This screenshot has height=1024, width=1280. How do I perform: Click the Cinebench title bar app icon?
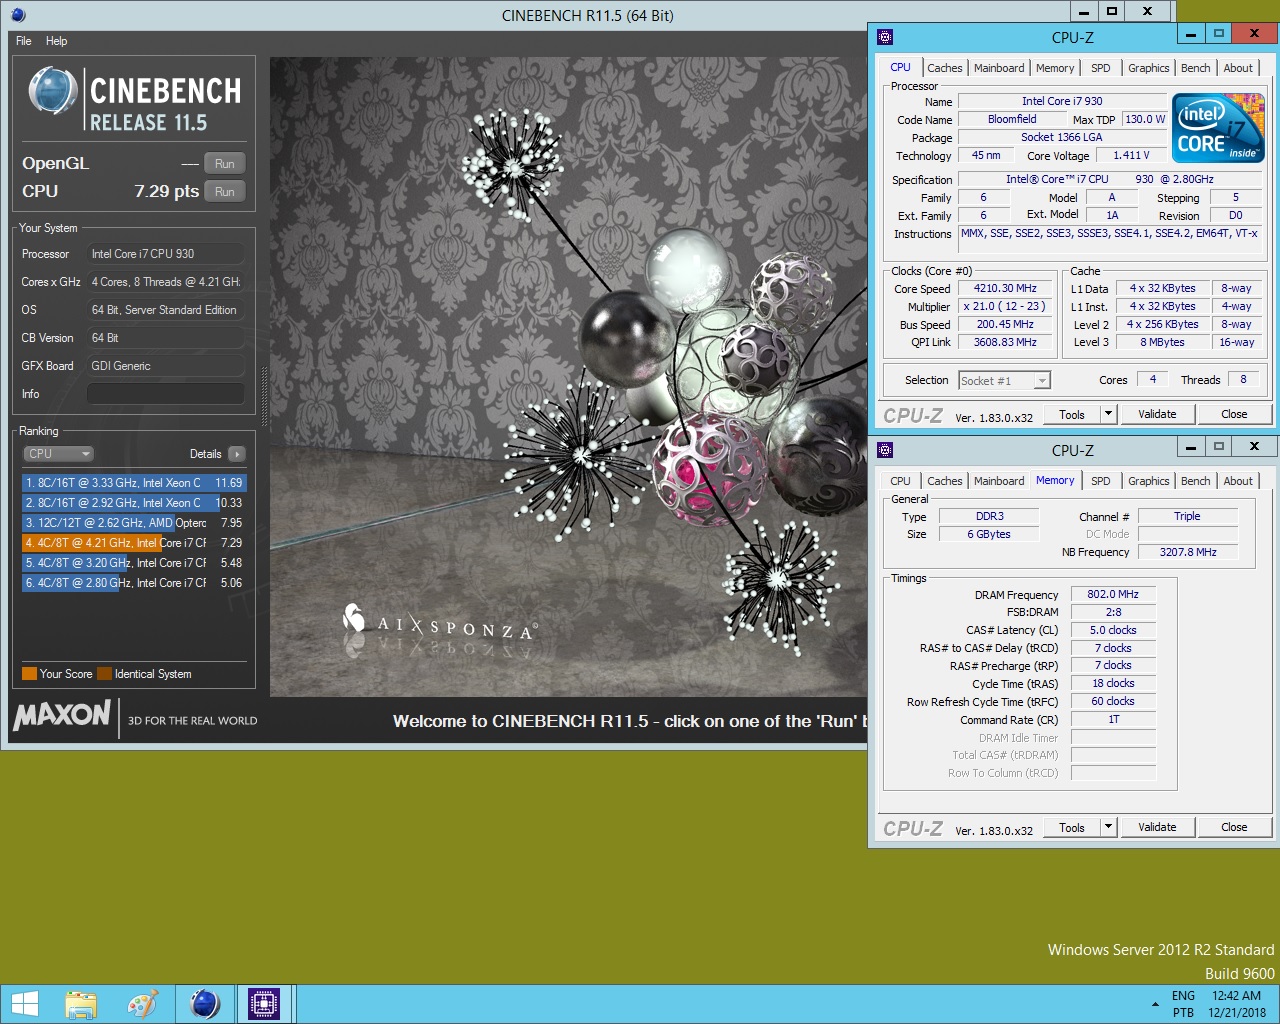point(18,15)
